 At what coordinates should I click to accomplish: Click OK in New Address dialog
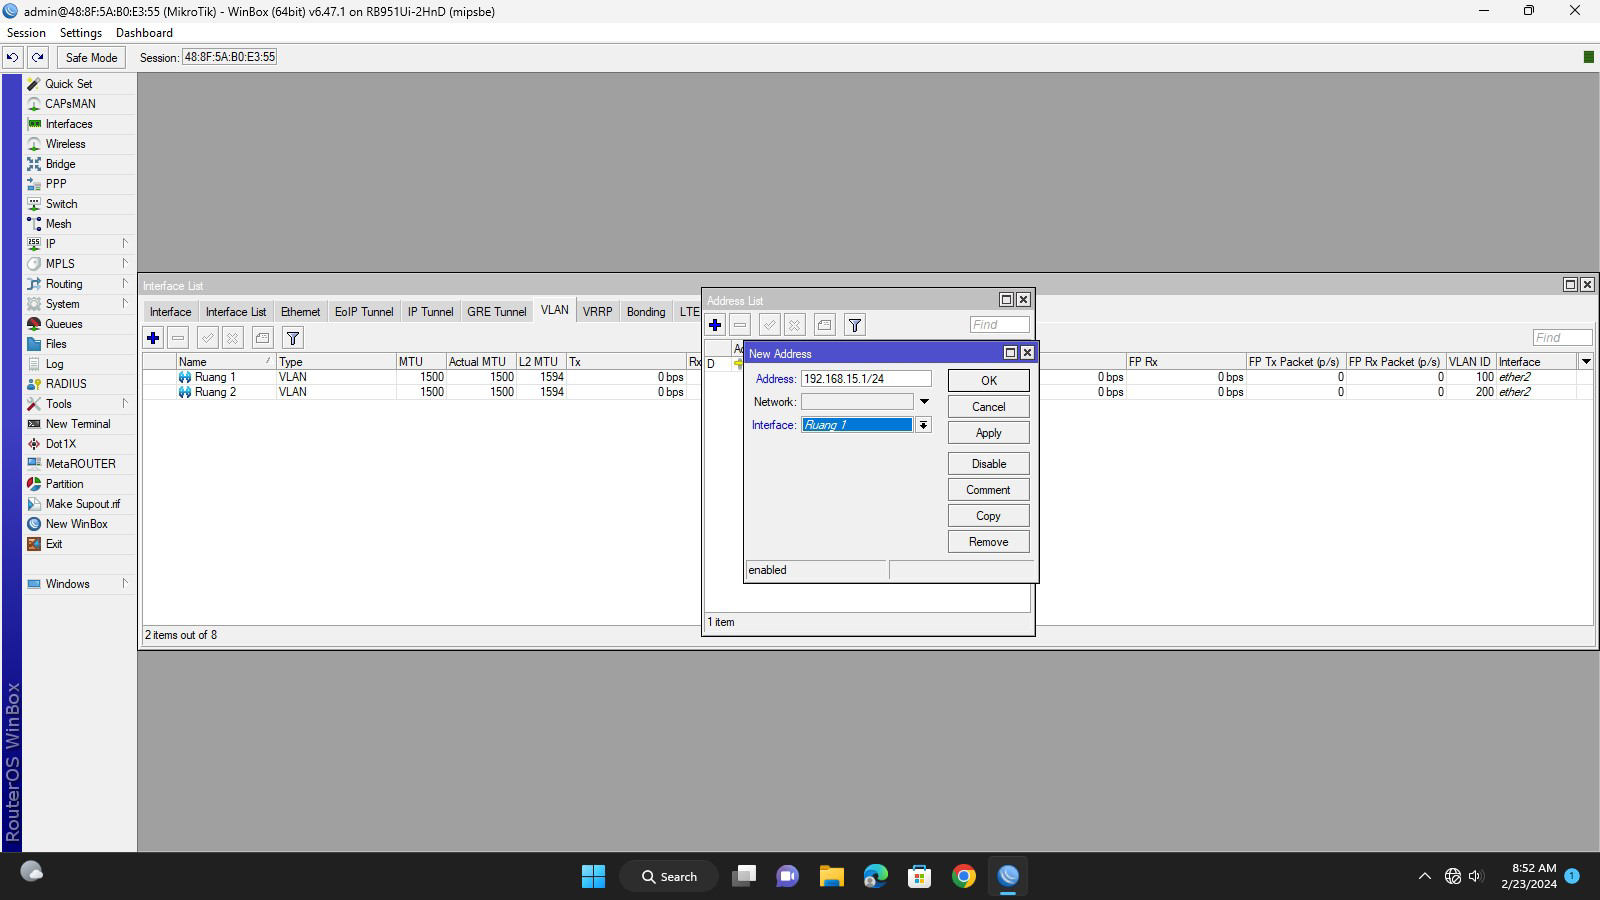tap(988, 380)
